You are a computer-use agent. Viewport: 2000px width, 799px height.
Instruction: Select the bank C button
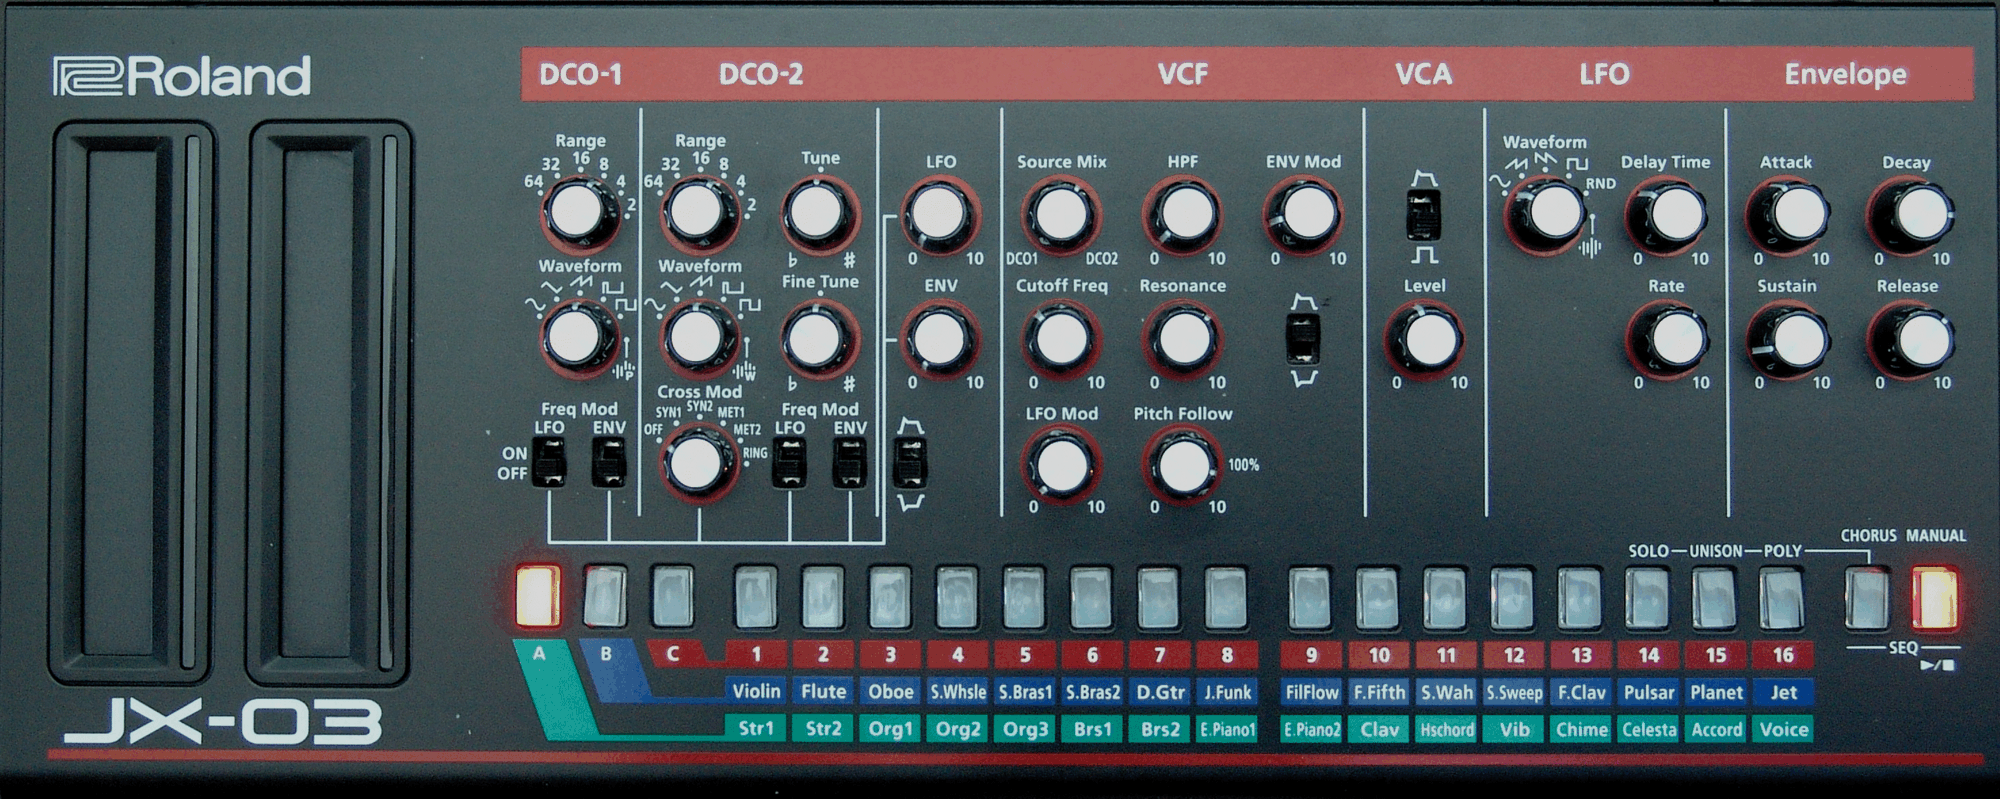coord(672,596)
